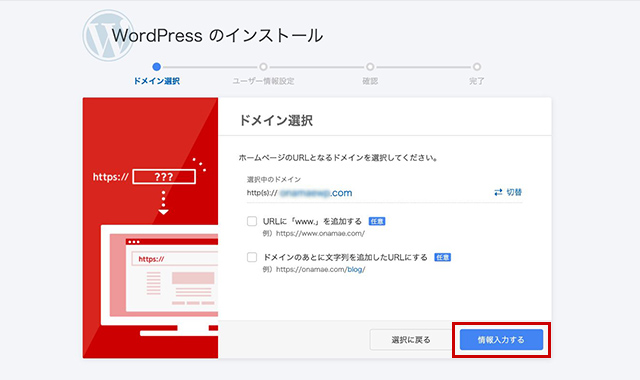Screen dimensions: 640x380
Task: Click the progress circle above ユーザー情報設定
Action: tap(263, 67)
